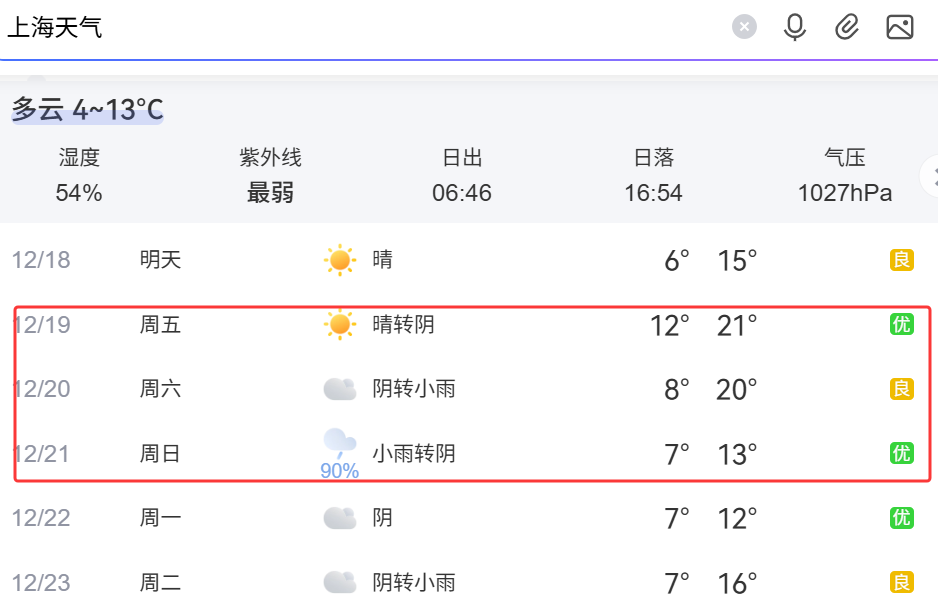Image resolution: width=938 pixels, height=604 pixels.
Task: Click the 湿度 54% info item
Action: coord(79,176)
